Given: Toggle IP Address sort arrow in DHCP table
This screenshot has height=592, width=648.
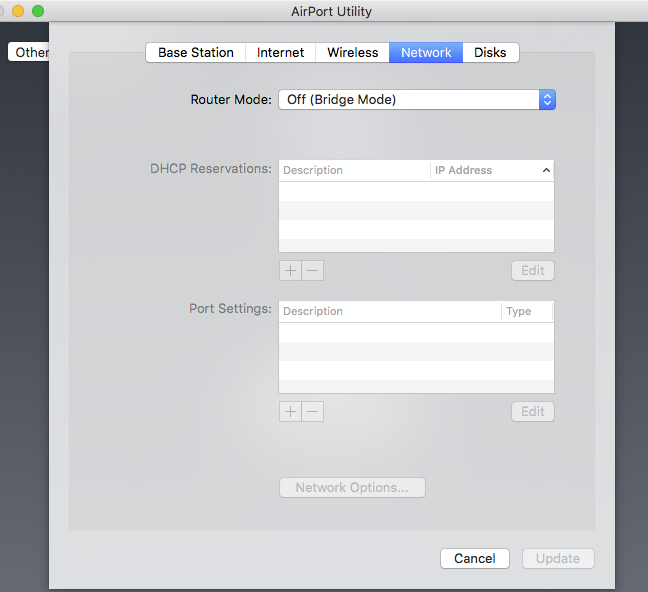Looking at the screenshot, I should (546, 170).
